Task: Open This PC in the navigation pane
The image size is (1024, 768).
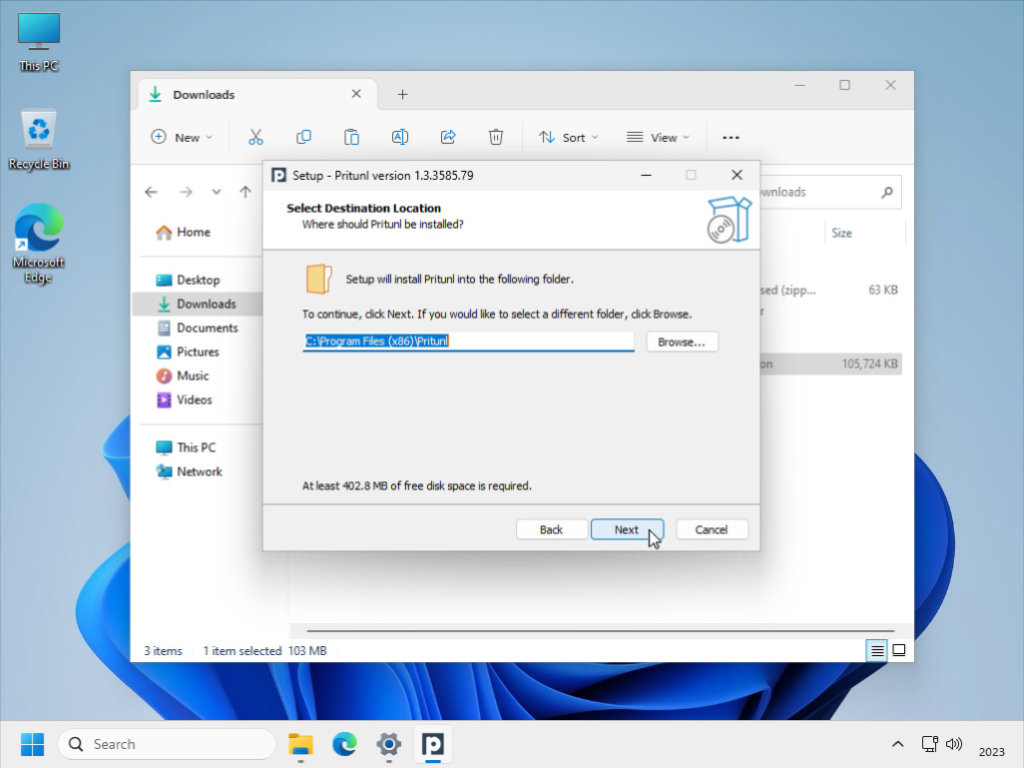Action: [x=185, y=447]
